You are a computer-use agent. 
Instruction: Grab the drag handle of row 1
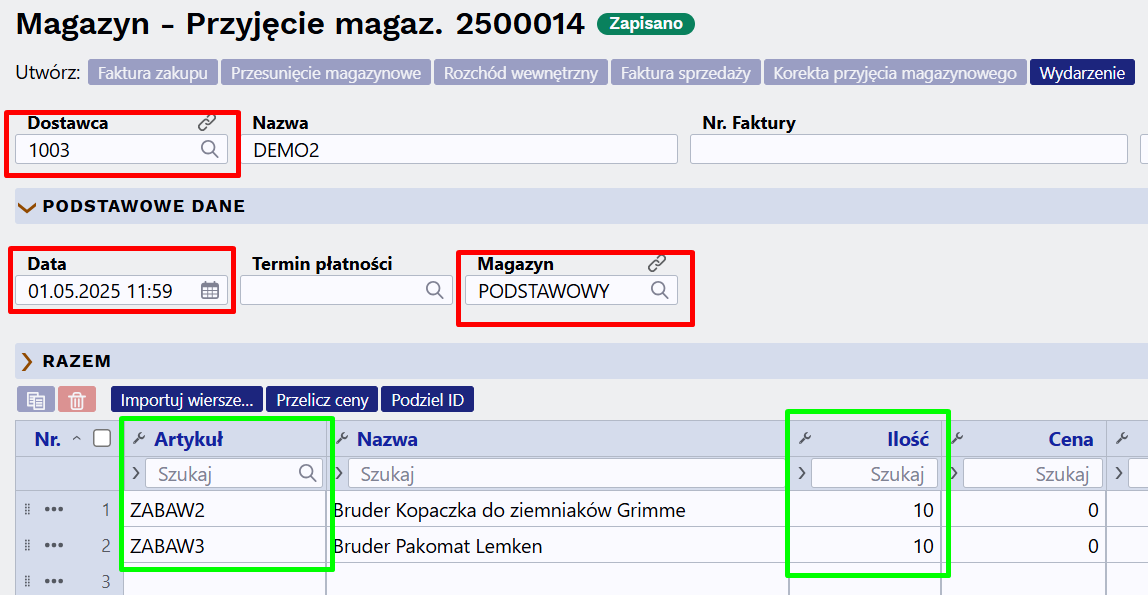[28, 509]
